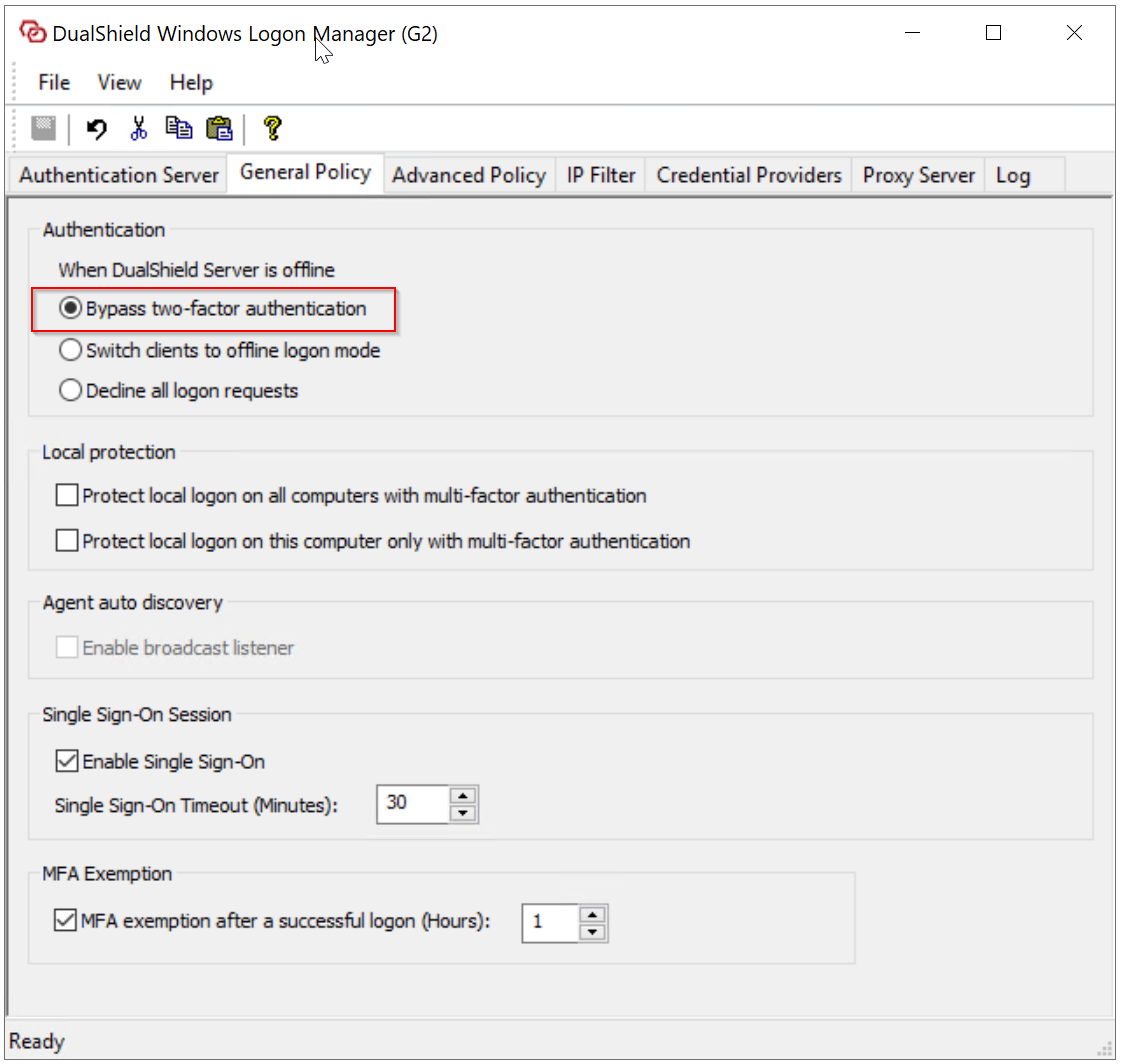The width and height of the screenshot is (1123, 1064).
Task: Open the File menu
Action: [54, 82]
